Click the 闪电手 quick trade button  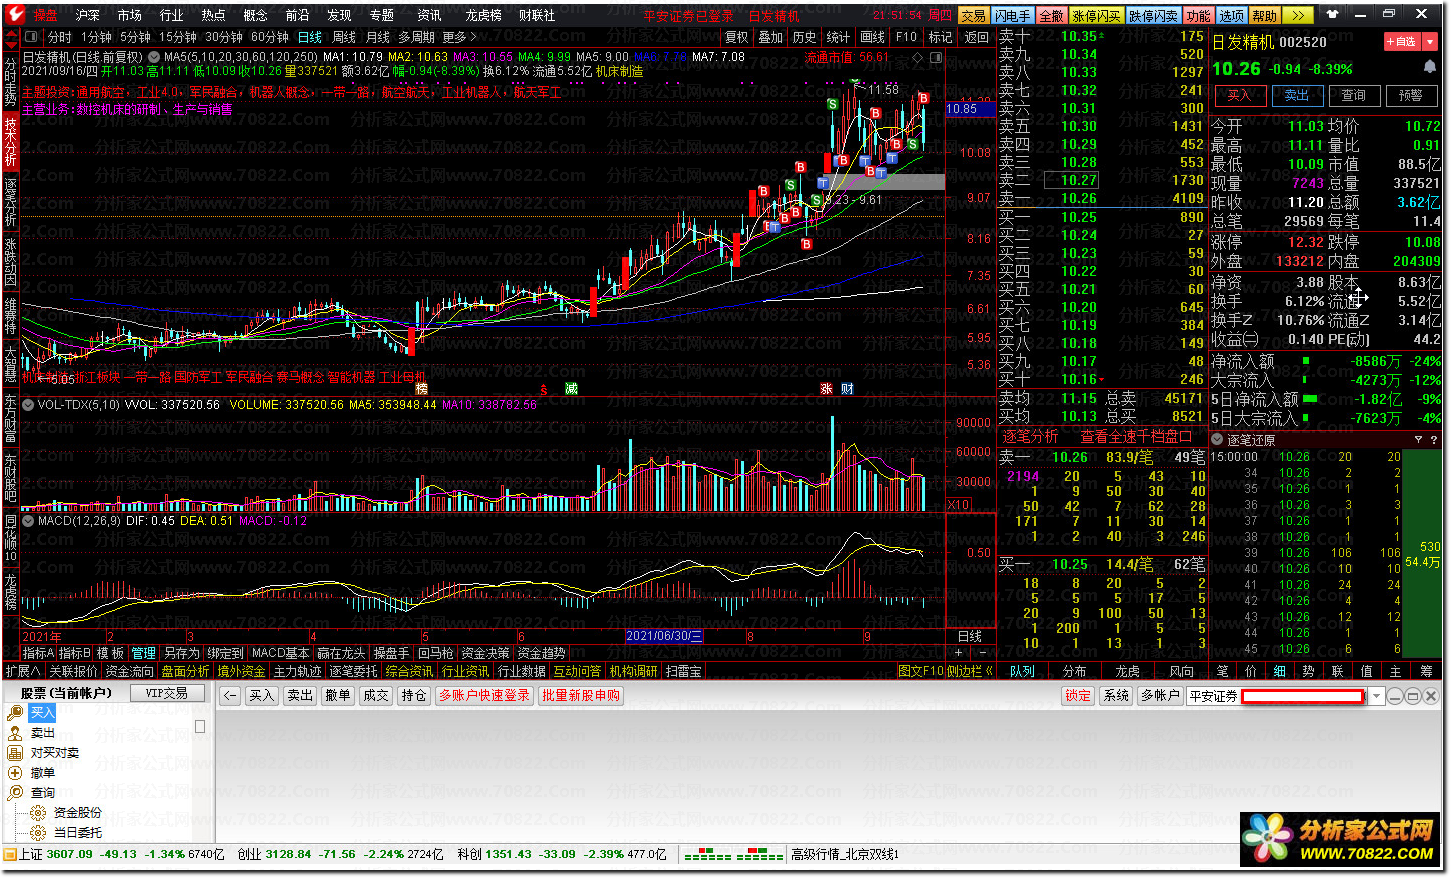(1012, 16)
